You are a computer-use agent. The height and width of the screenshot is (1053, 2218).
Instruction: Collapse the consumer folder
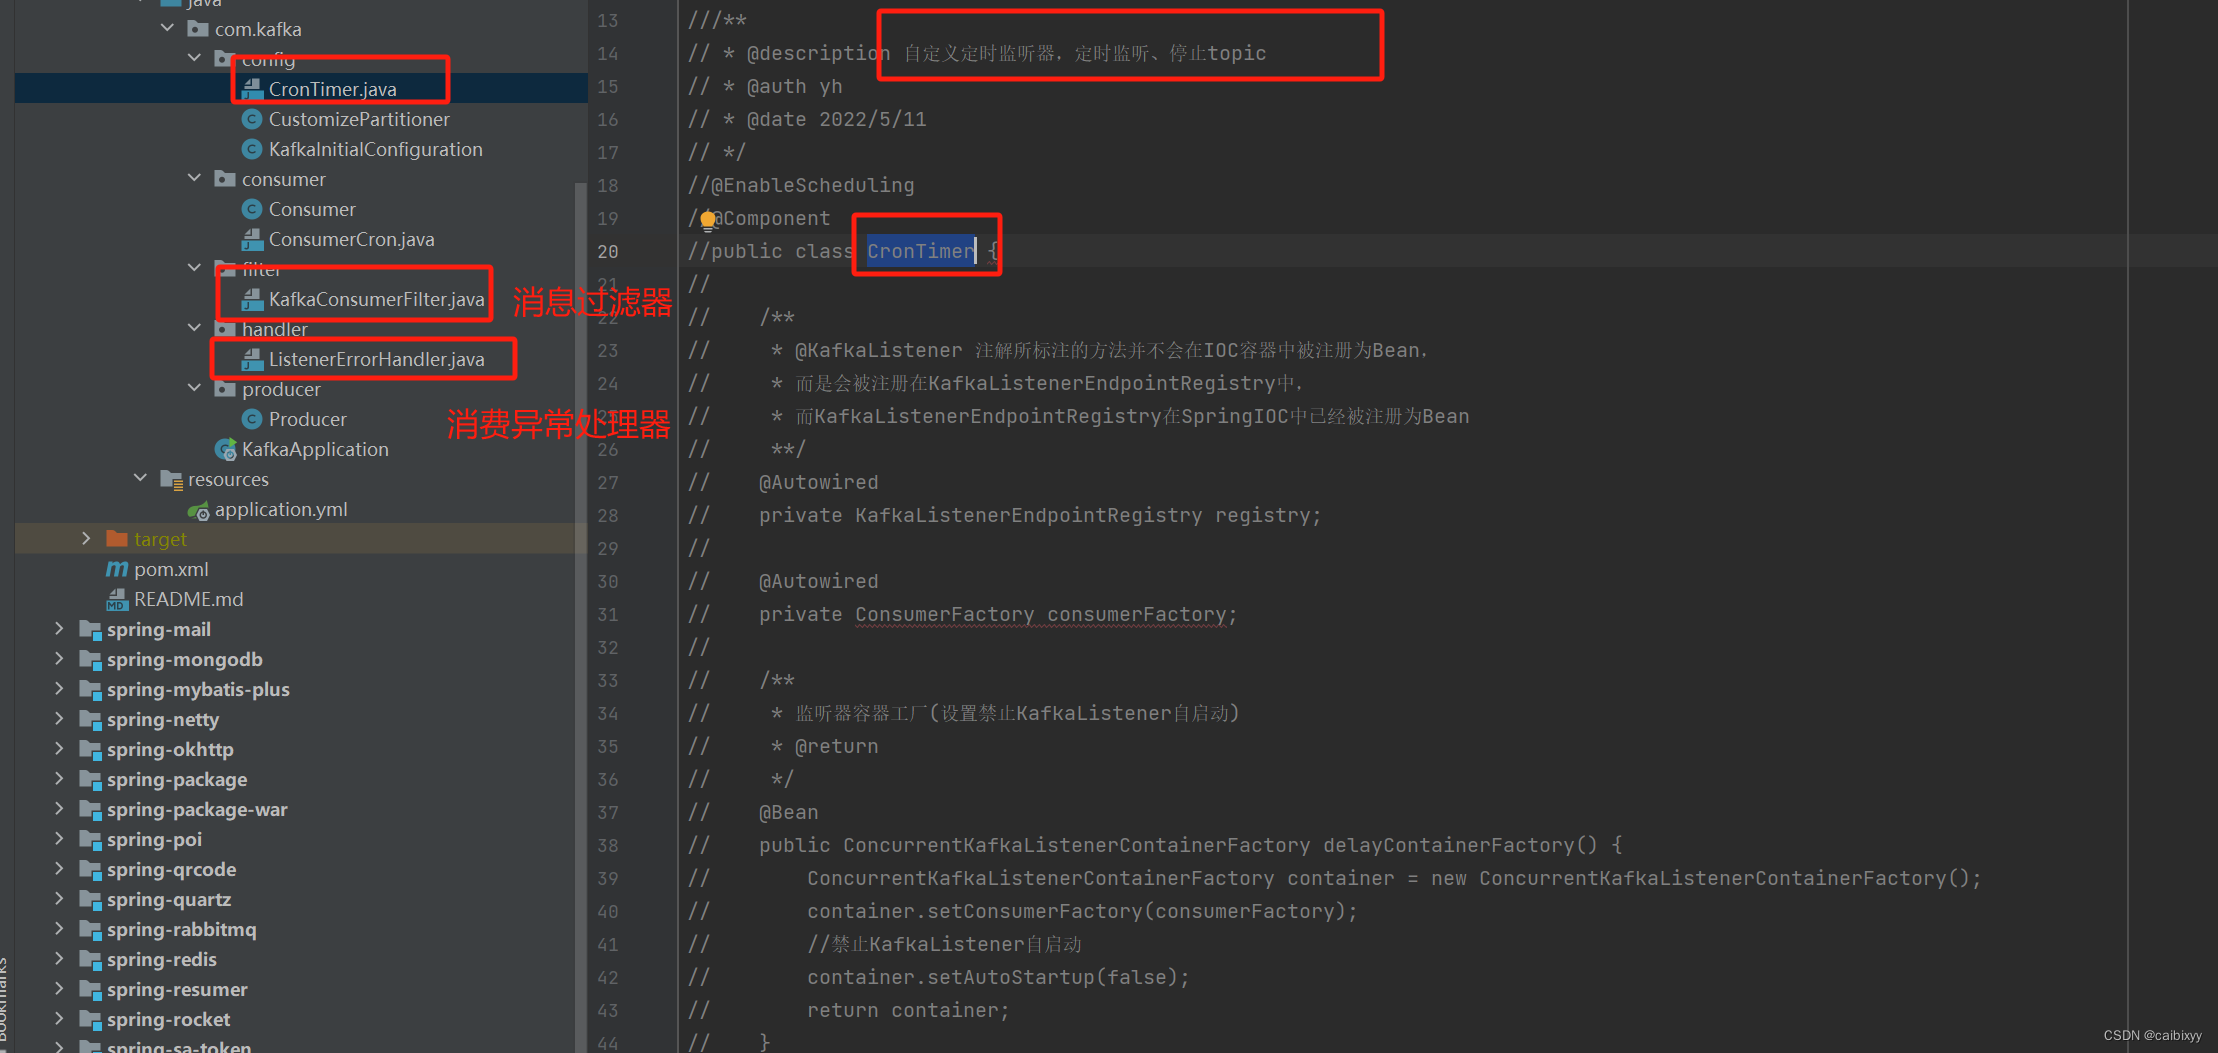[194, 178]
